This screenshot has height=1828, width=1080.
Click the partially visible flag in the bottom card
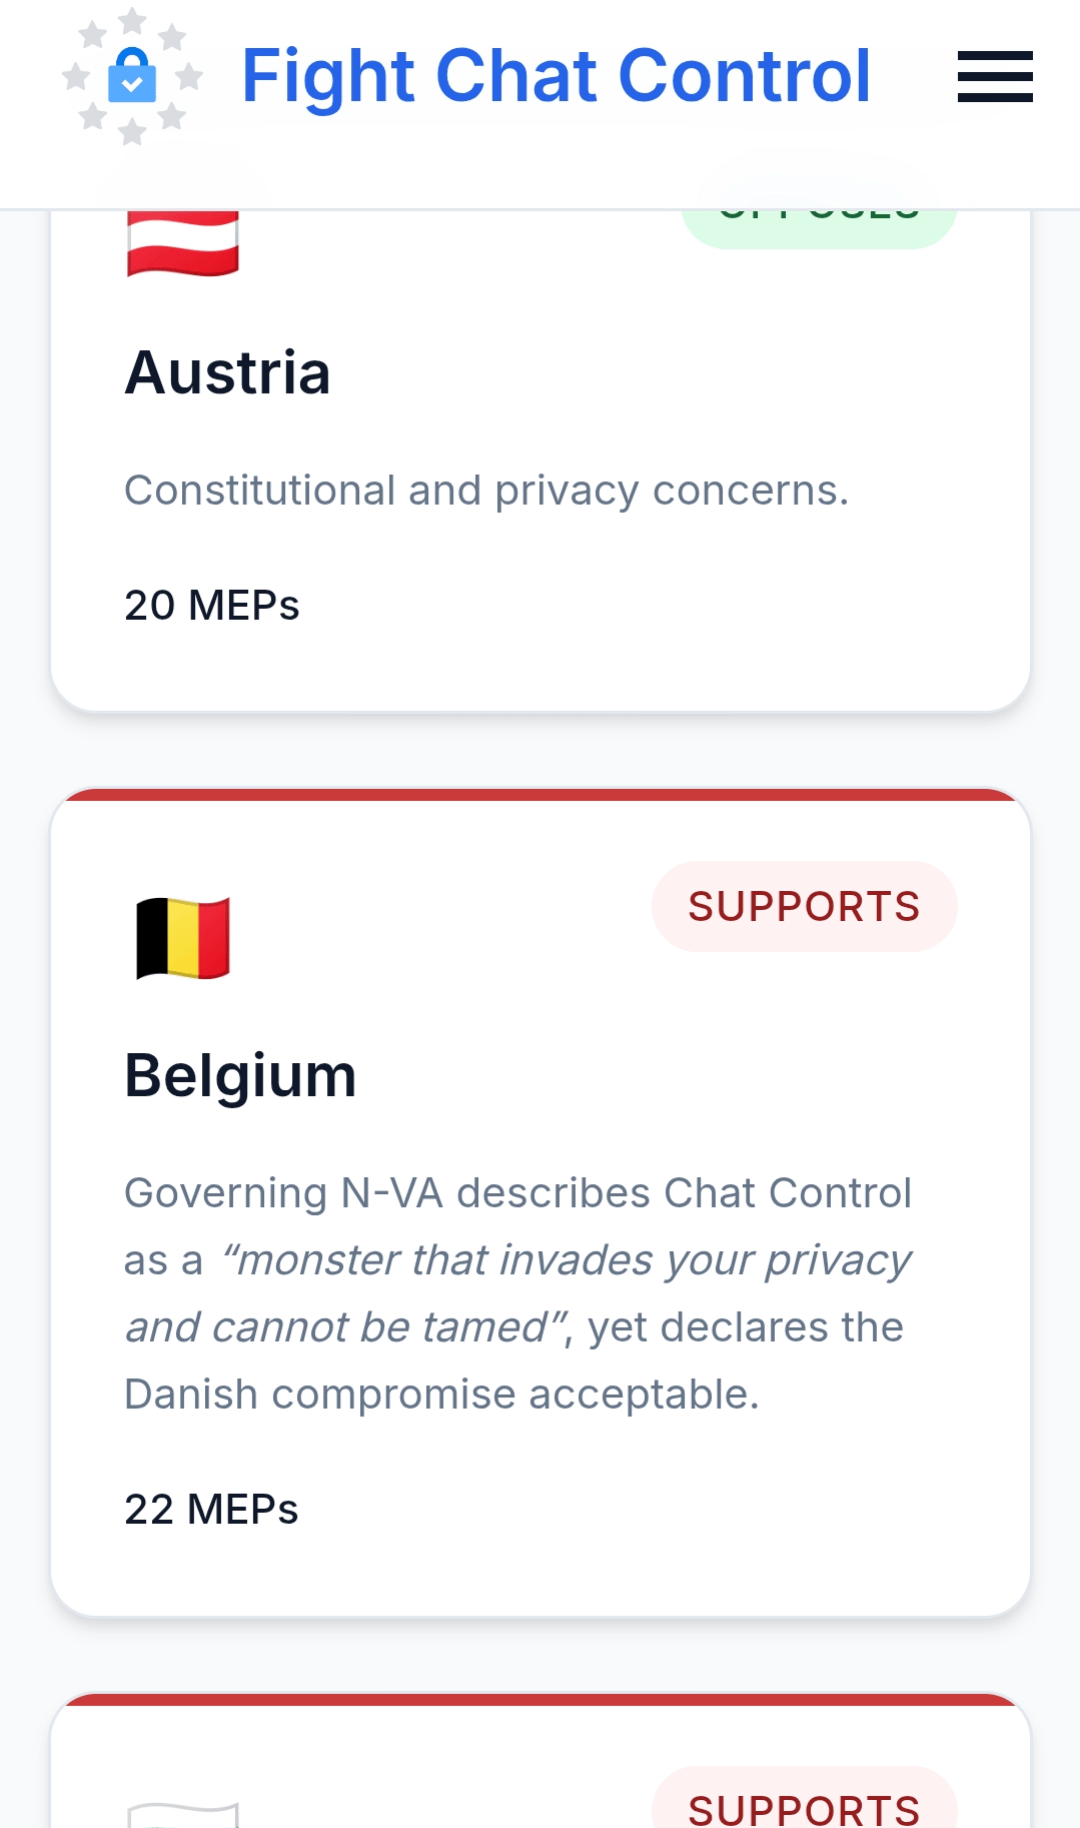tap(183, 1814)
